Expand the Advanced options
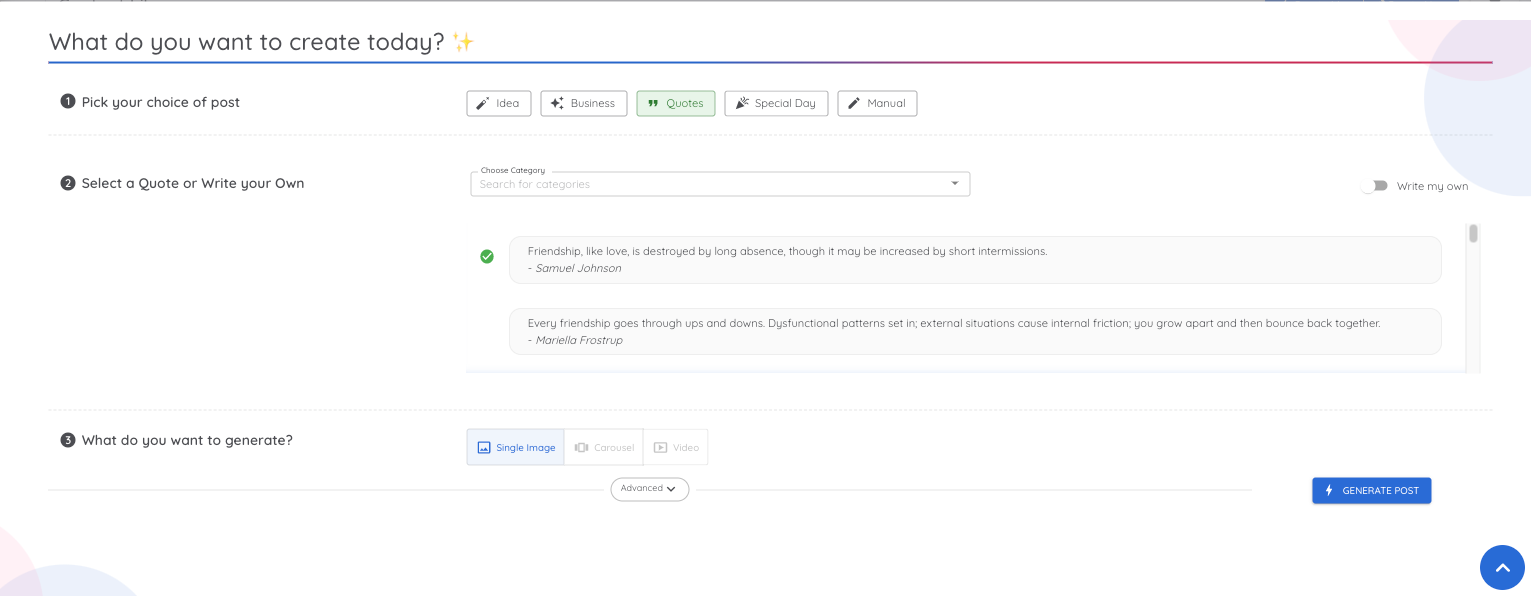Screen dimensions: 1531x596 (650, 489)
